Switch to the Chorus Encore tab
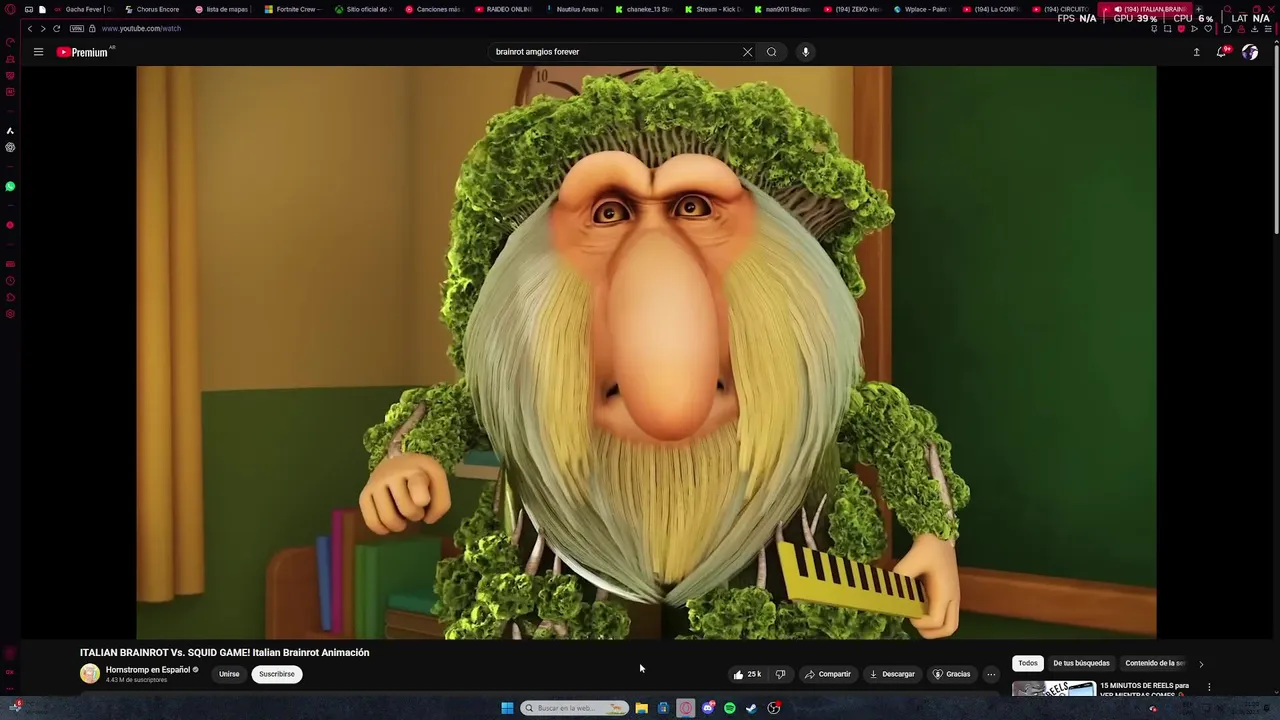Image resolution: width=1280 pixels, height=720 pixels. pyautogui.click(x=153, y=9)
